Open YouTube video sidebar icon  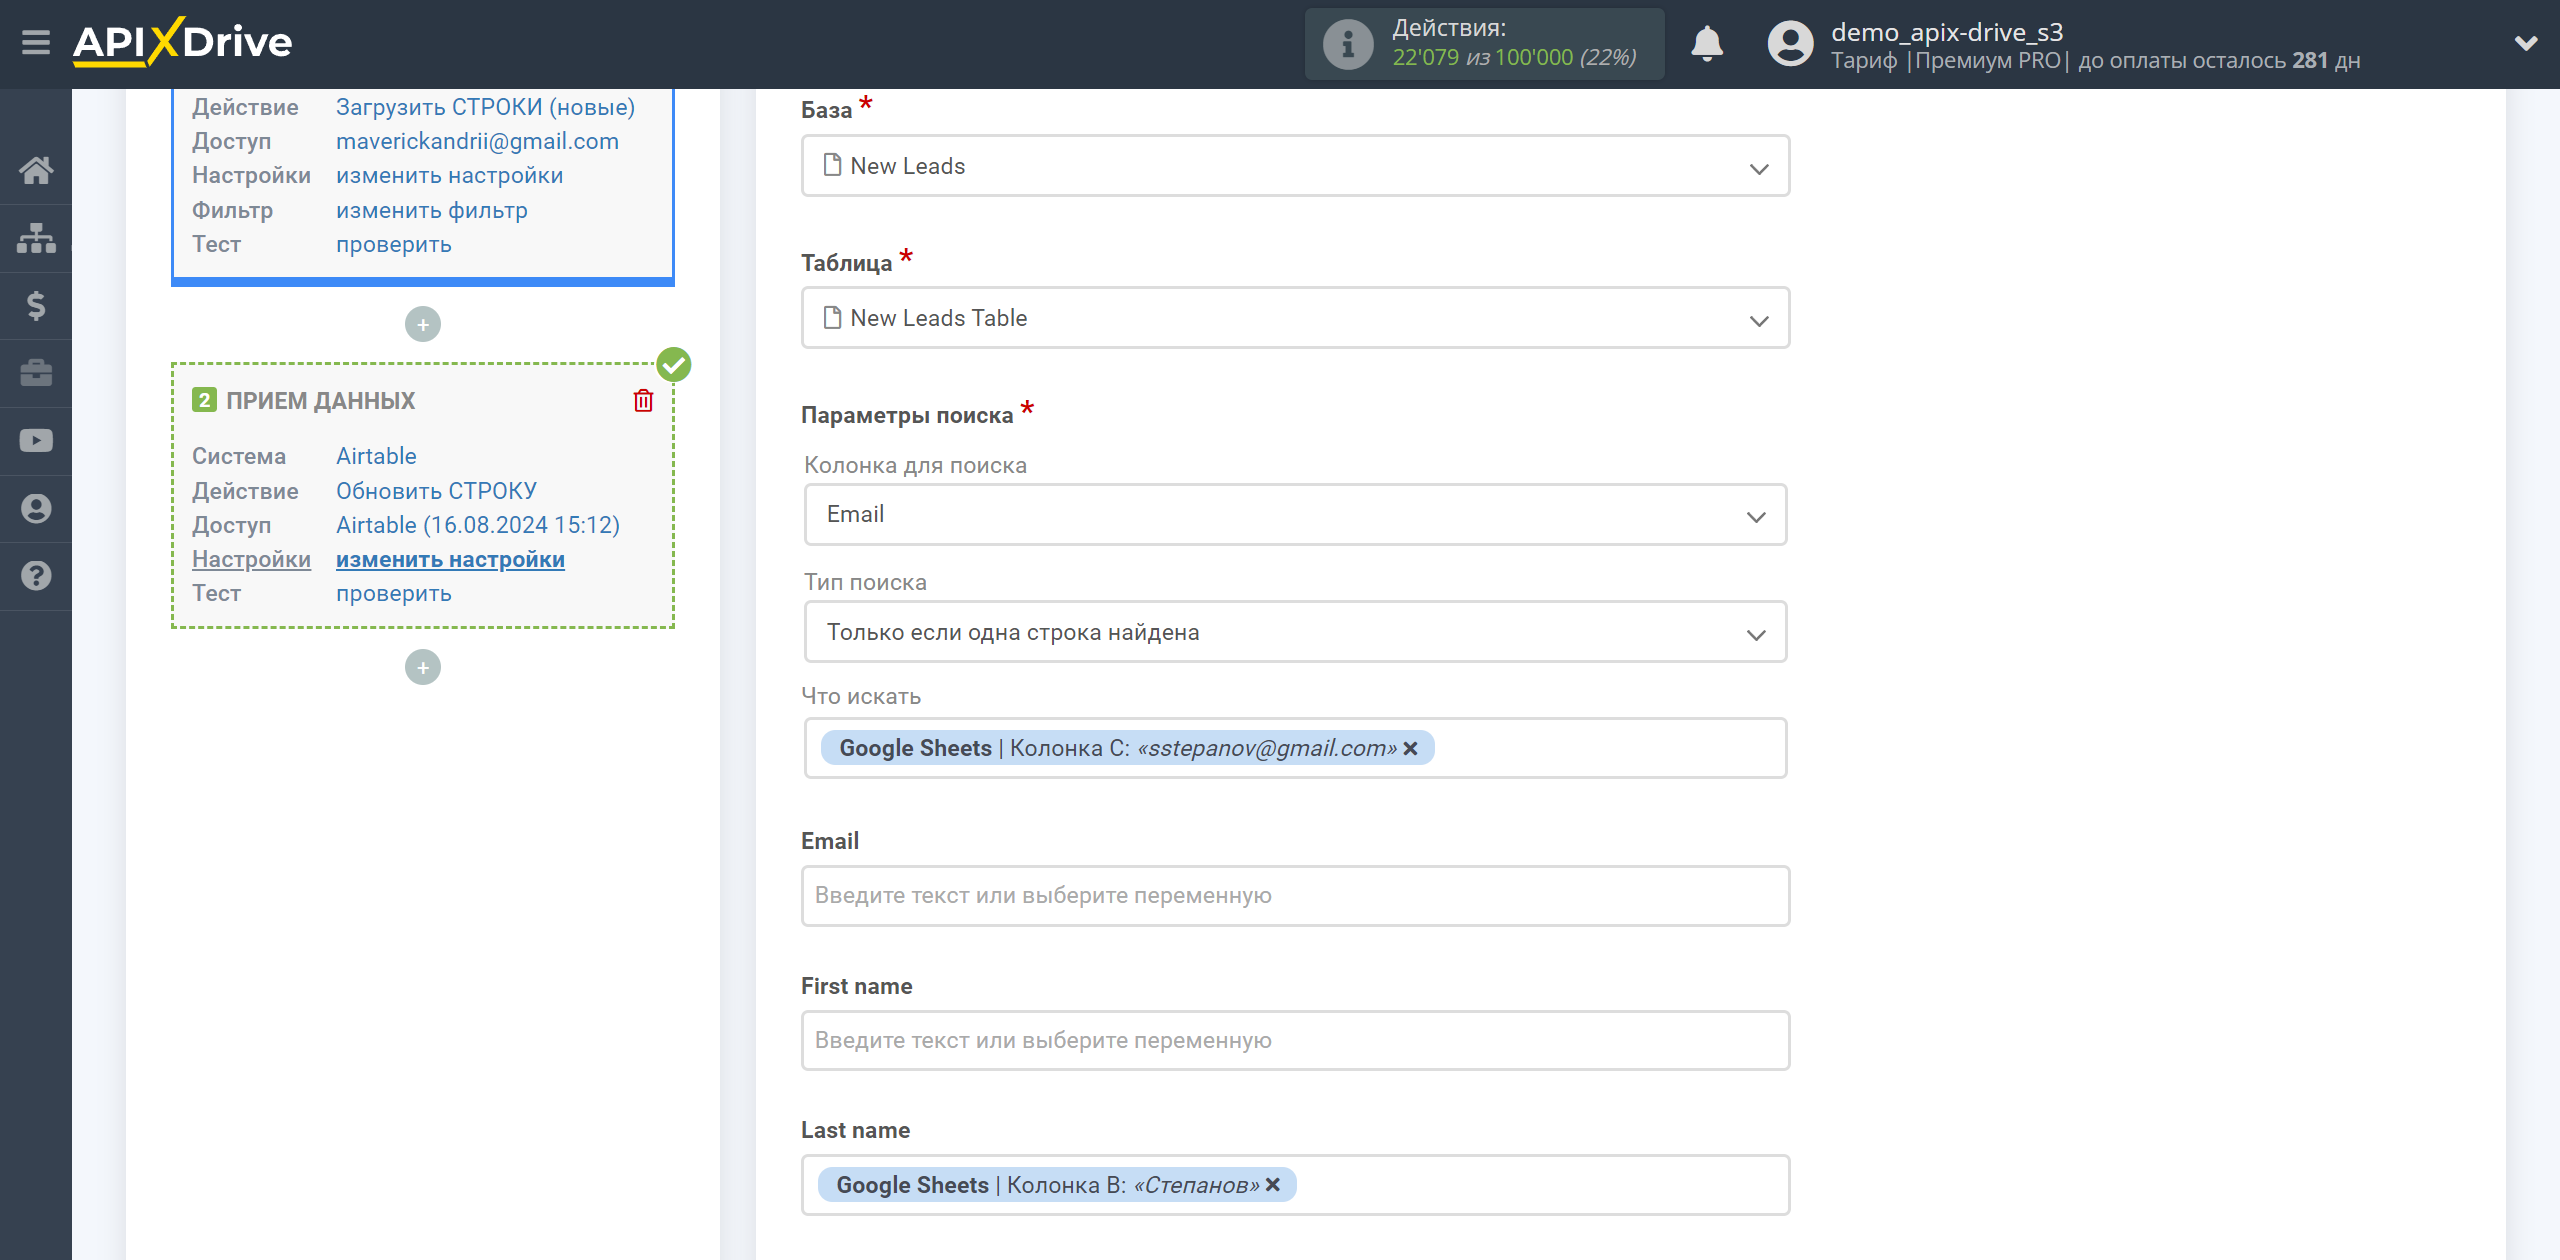pos(36,441)
